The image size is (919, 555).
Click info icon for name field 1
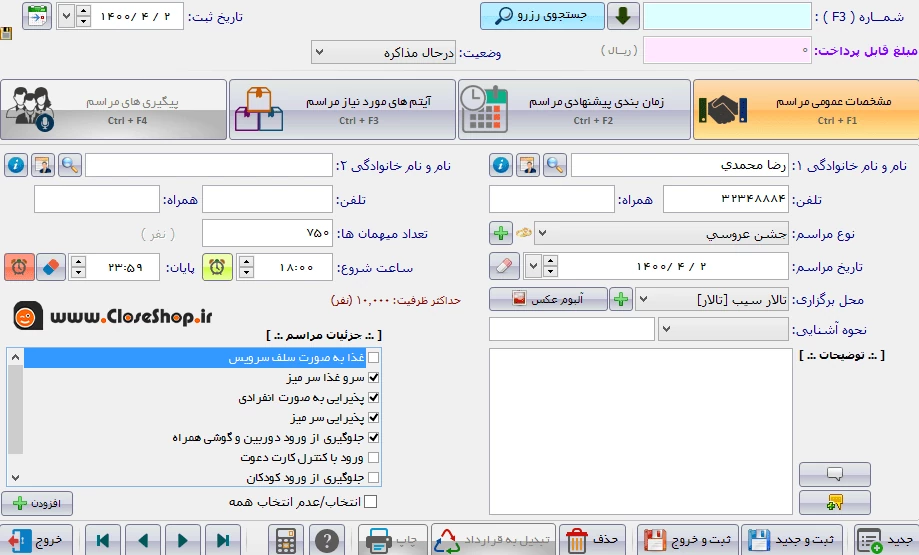(501, 165)
